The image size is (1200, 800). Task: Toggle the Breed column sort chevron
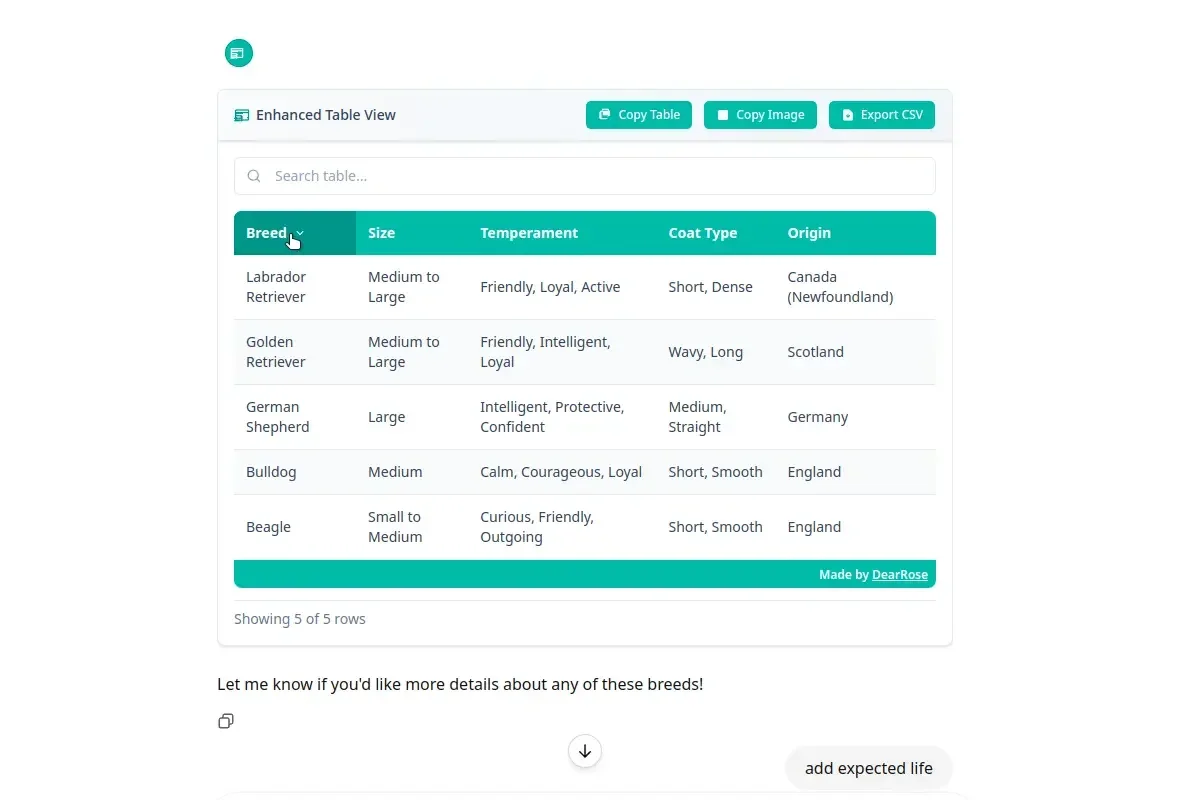[x=300, y=234]
